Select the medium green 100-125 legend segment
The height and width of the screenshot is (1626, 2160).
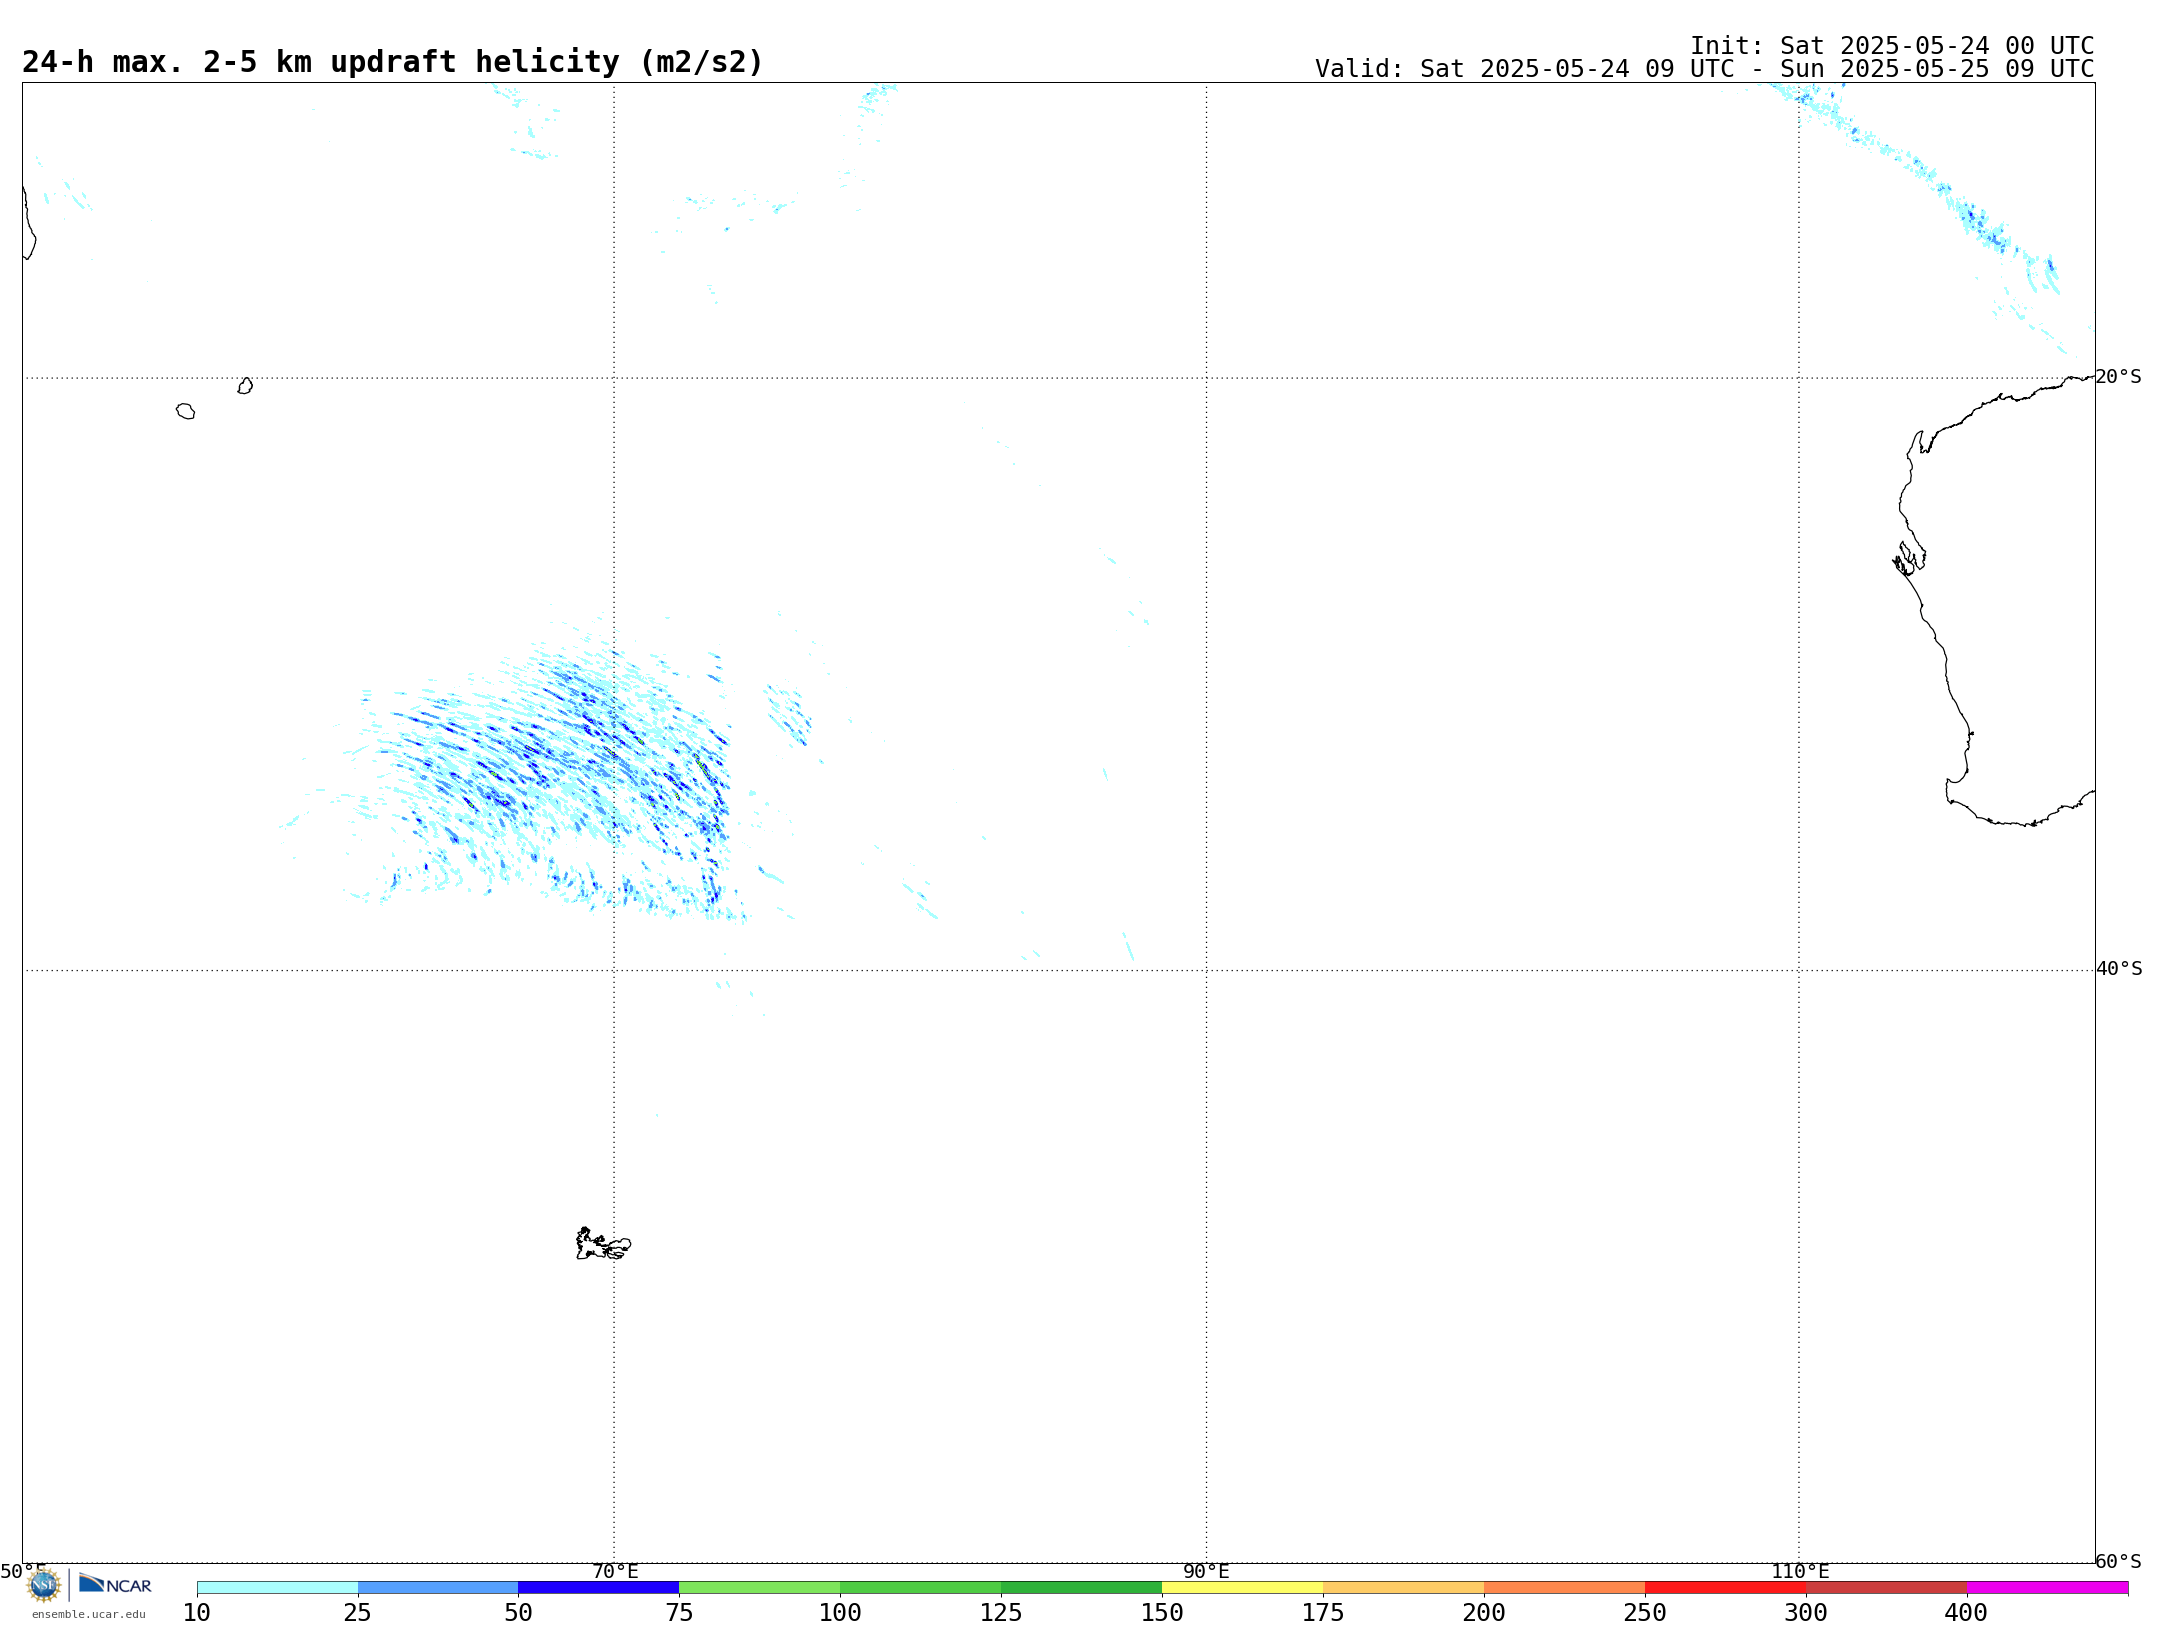[x=921, y=1587]
